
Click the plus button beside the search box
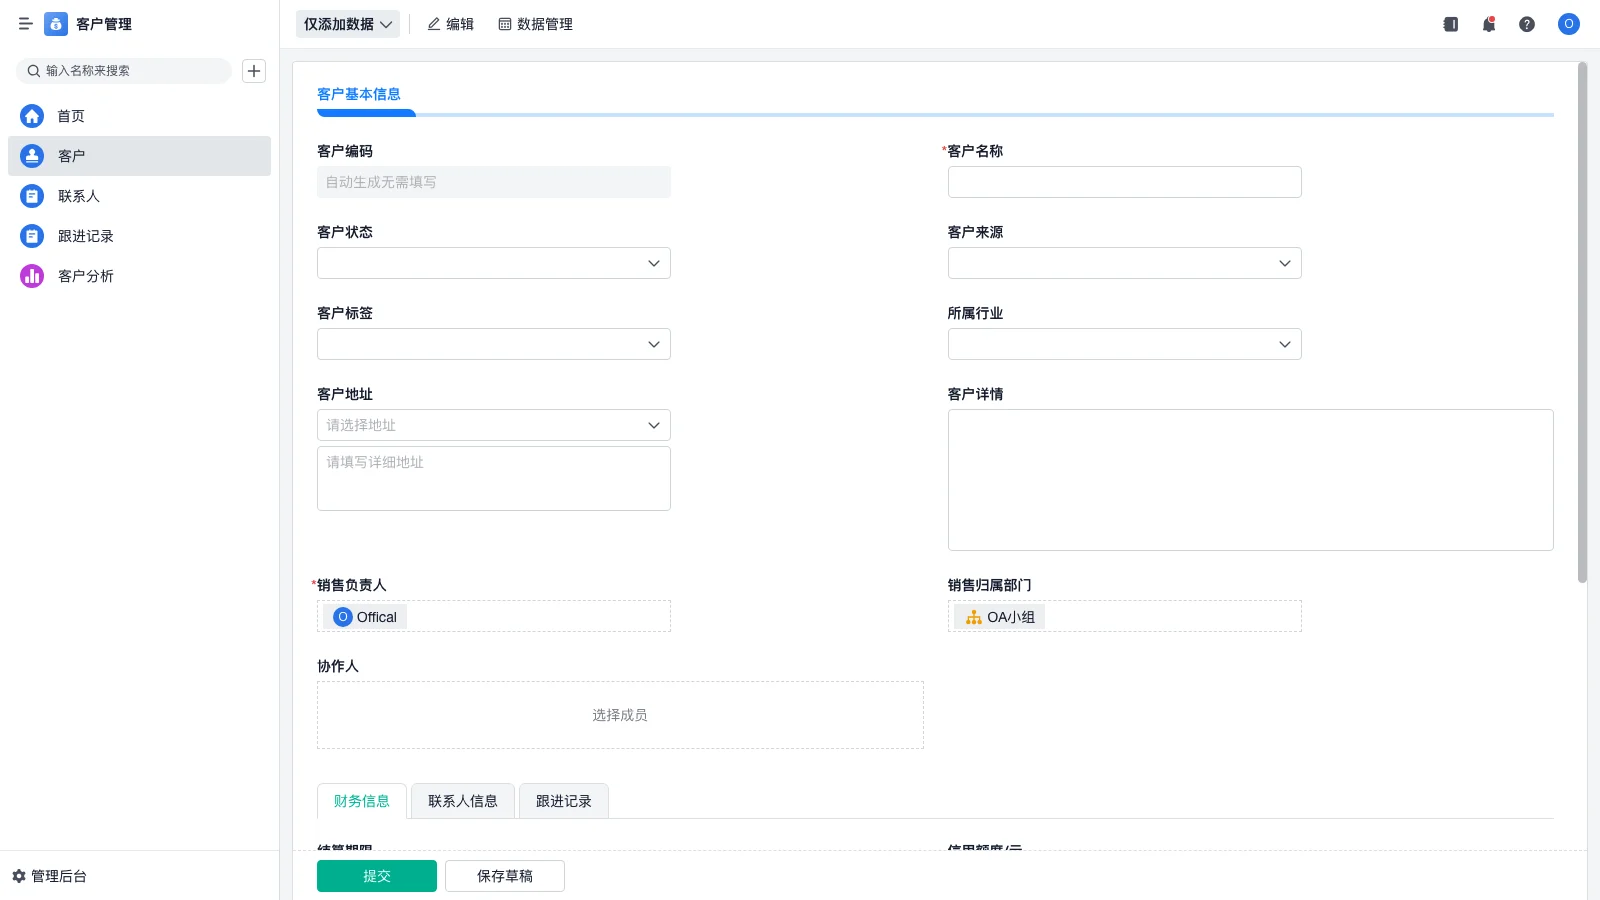(x=253, y=71)
